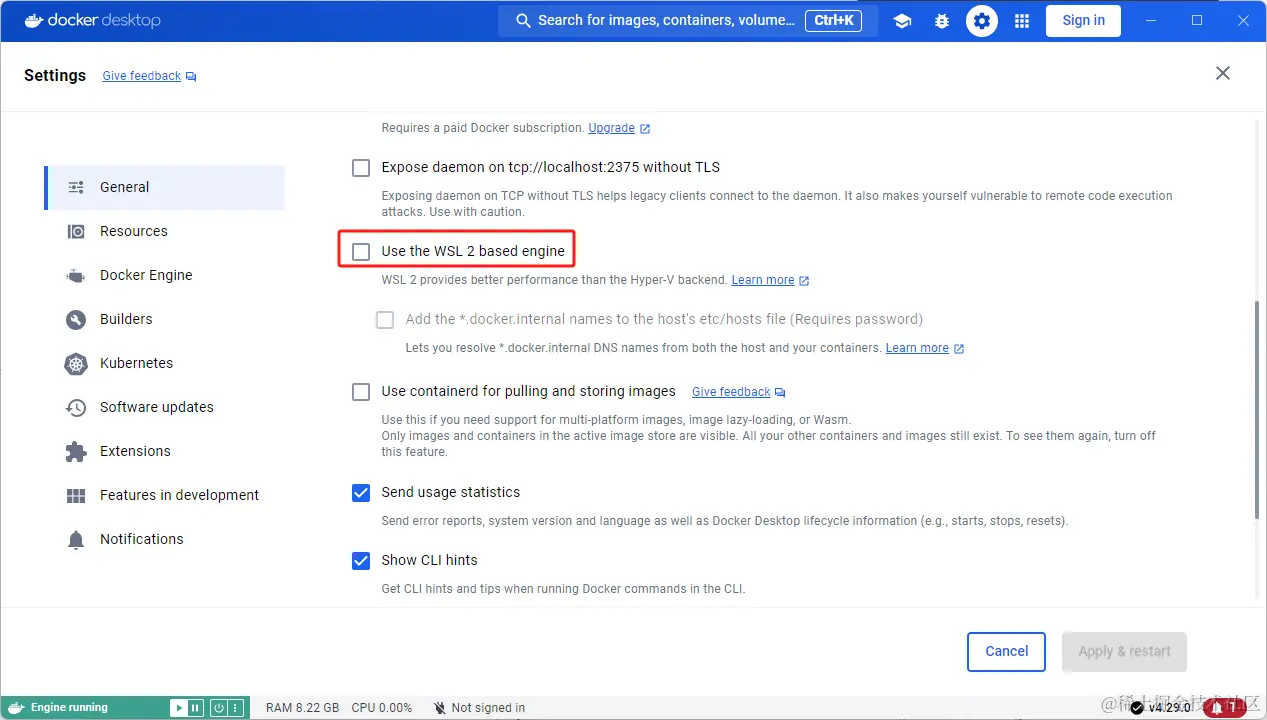
Task: Click the Upgrade subscription link
Action: [x=619, y=128]
